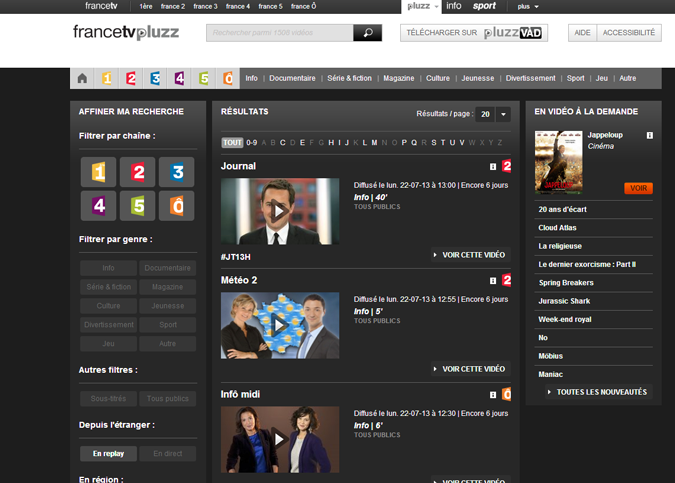Switch to info tab in top bar

(x=454, y=6)
